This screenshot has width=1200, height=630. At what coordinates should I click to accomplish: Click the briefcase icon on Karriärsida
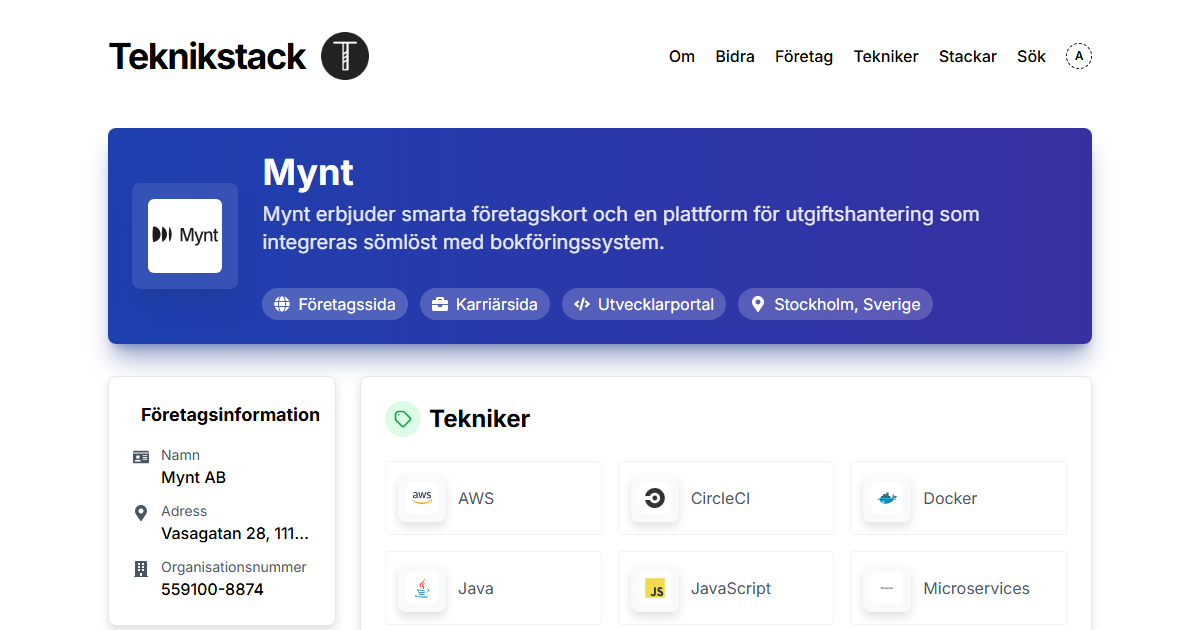[440, 304]
